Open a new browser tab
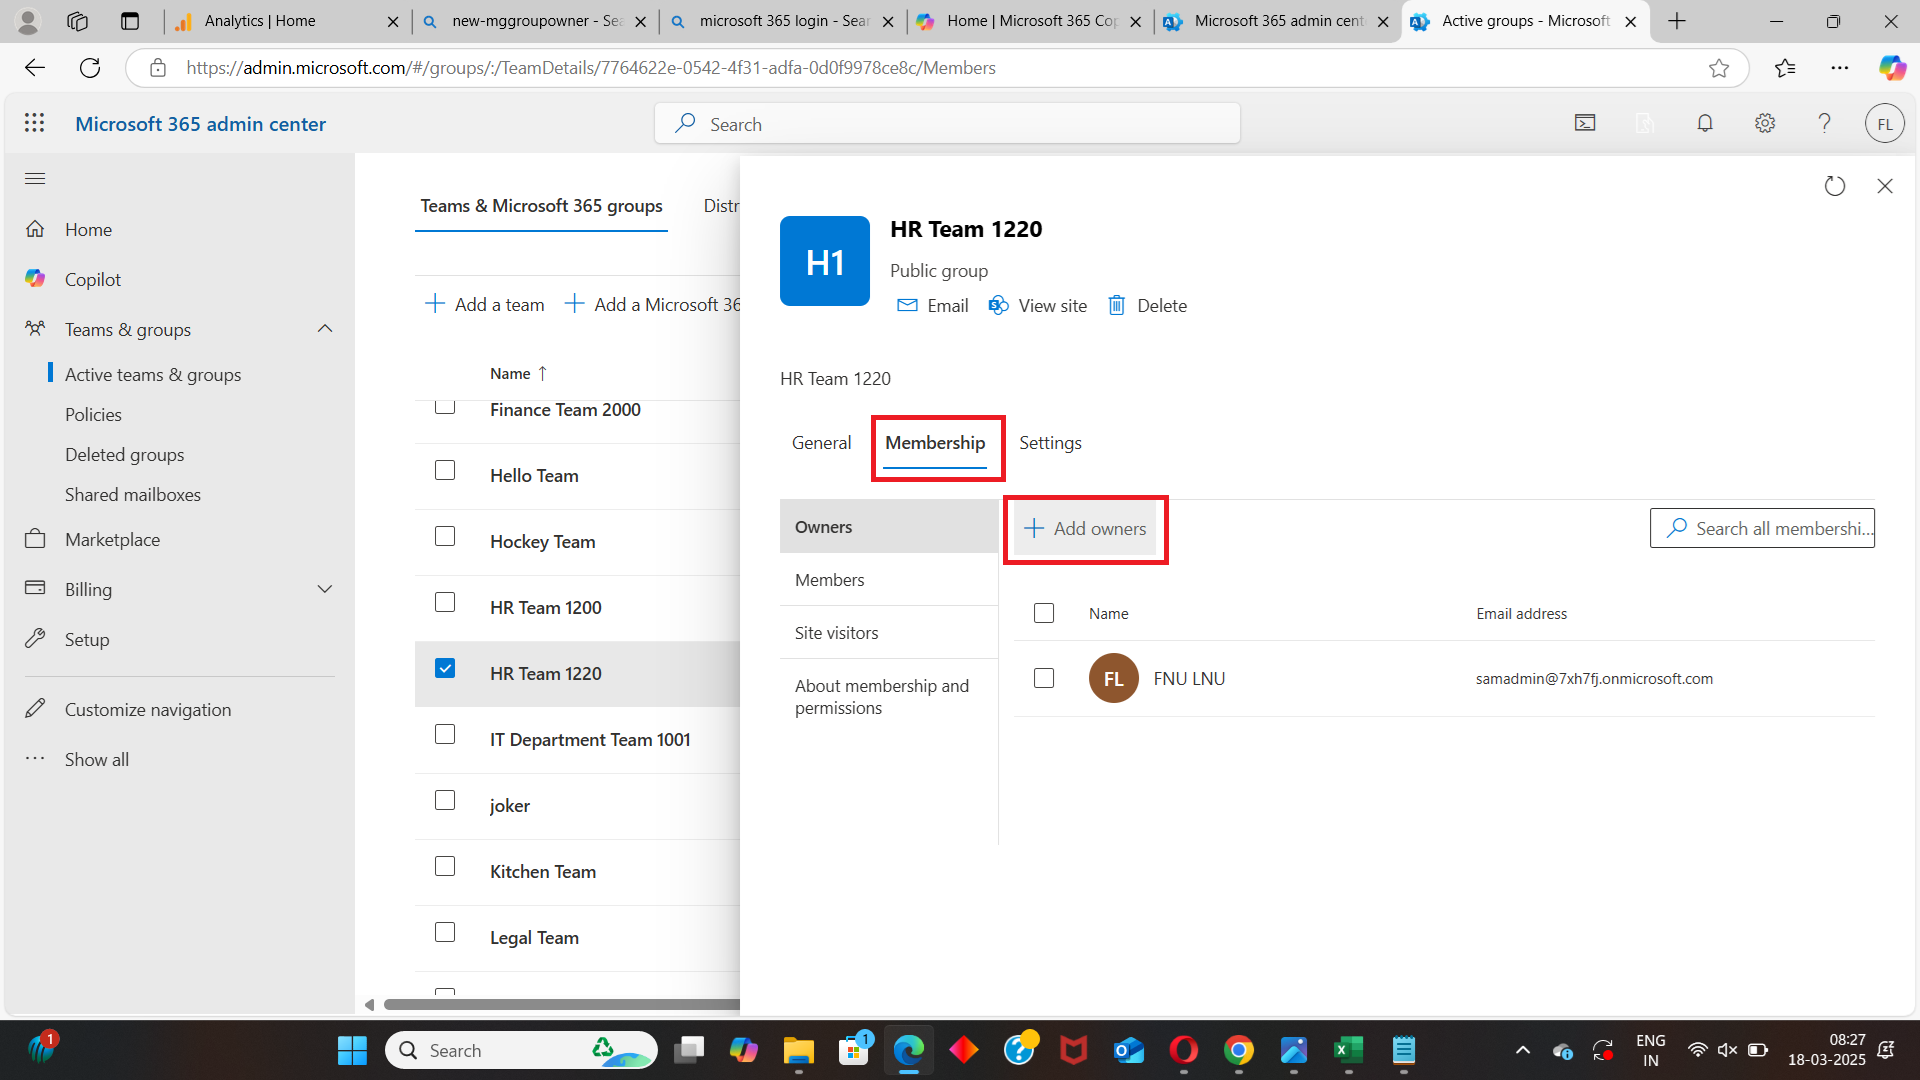 [x=1677, y=21]
